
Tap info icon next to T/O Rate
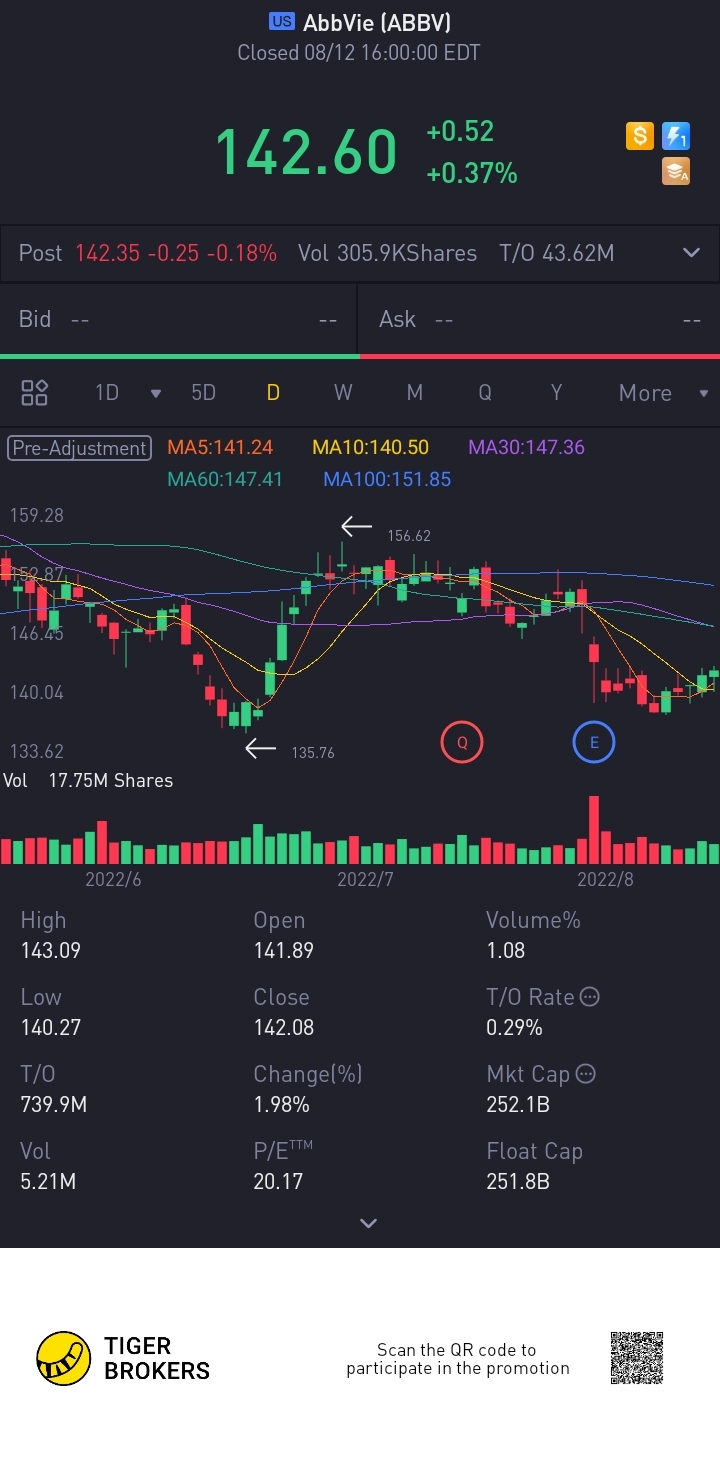click(590, 997)
